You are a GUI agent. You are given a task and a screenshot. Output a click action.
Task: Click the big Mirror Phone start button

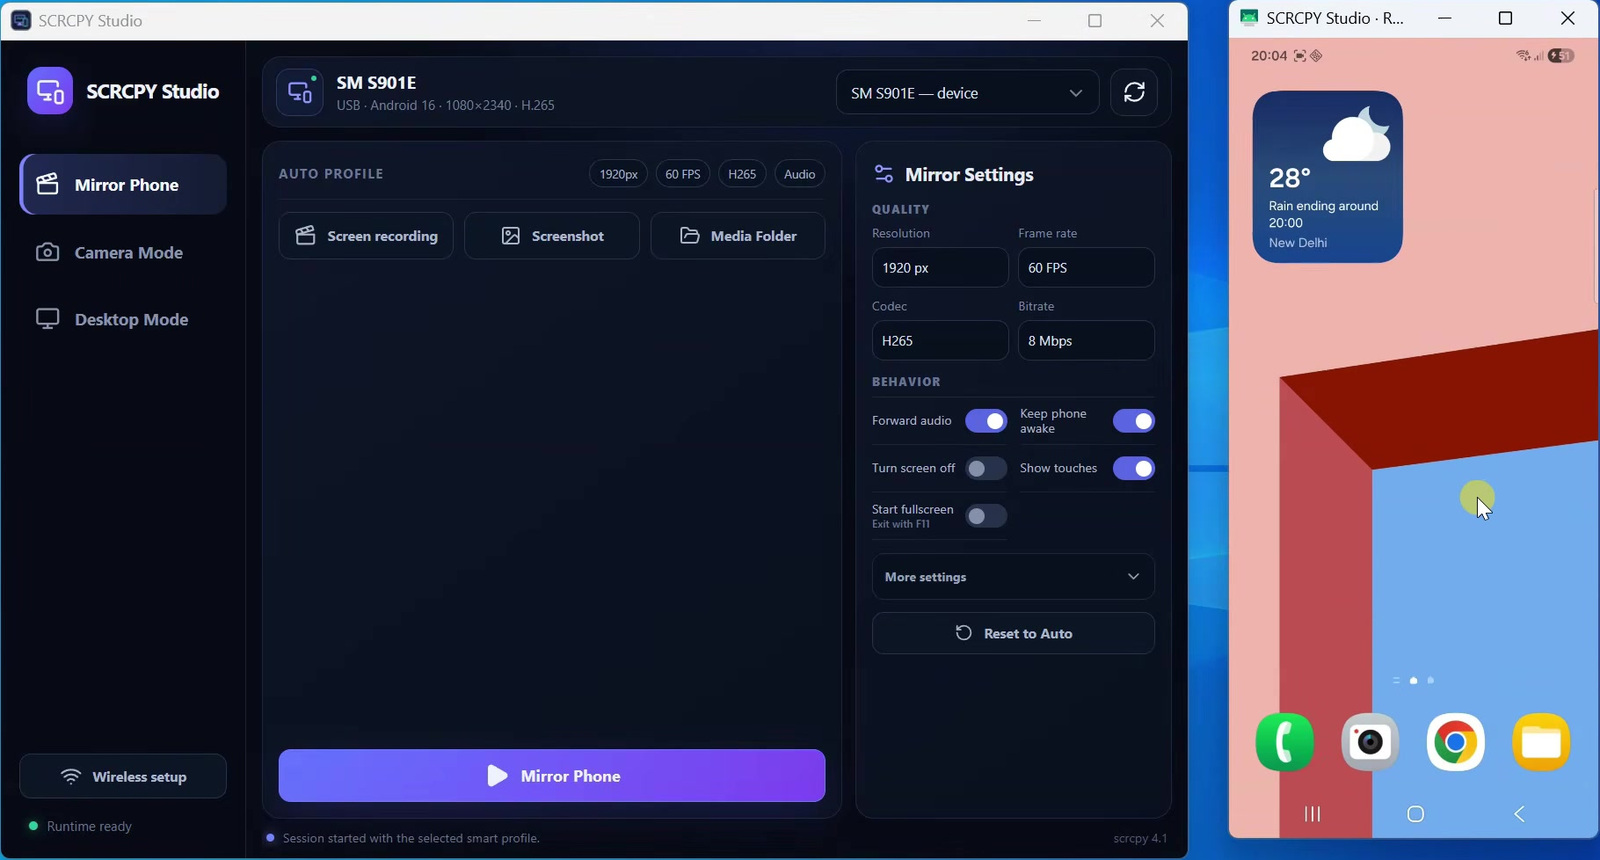point(552,776)
